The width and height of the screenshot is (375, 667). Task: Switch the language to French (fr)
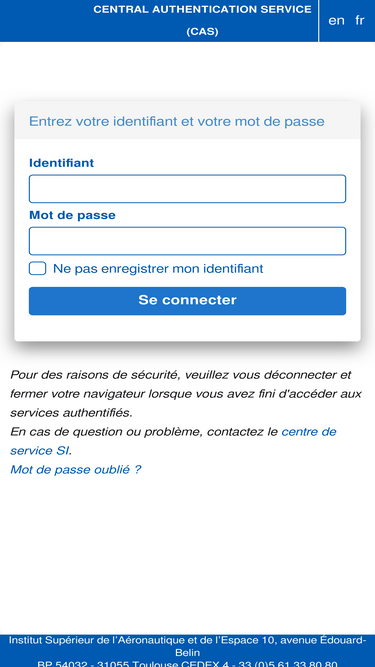360,20
